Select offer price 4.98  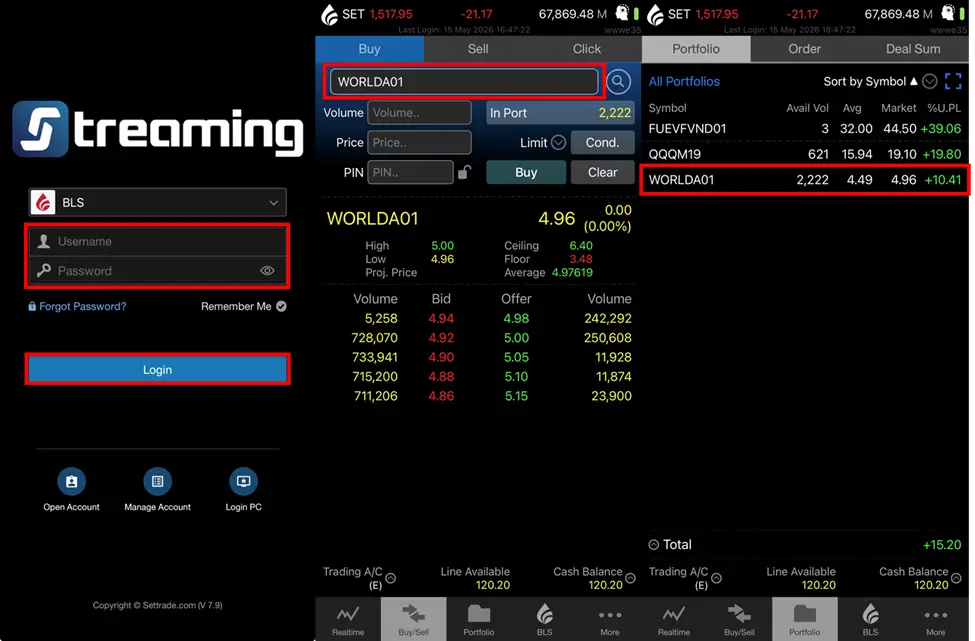click(x=516, y=318)
